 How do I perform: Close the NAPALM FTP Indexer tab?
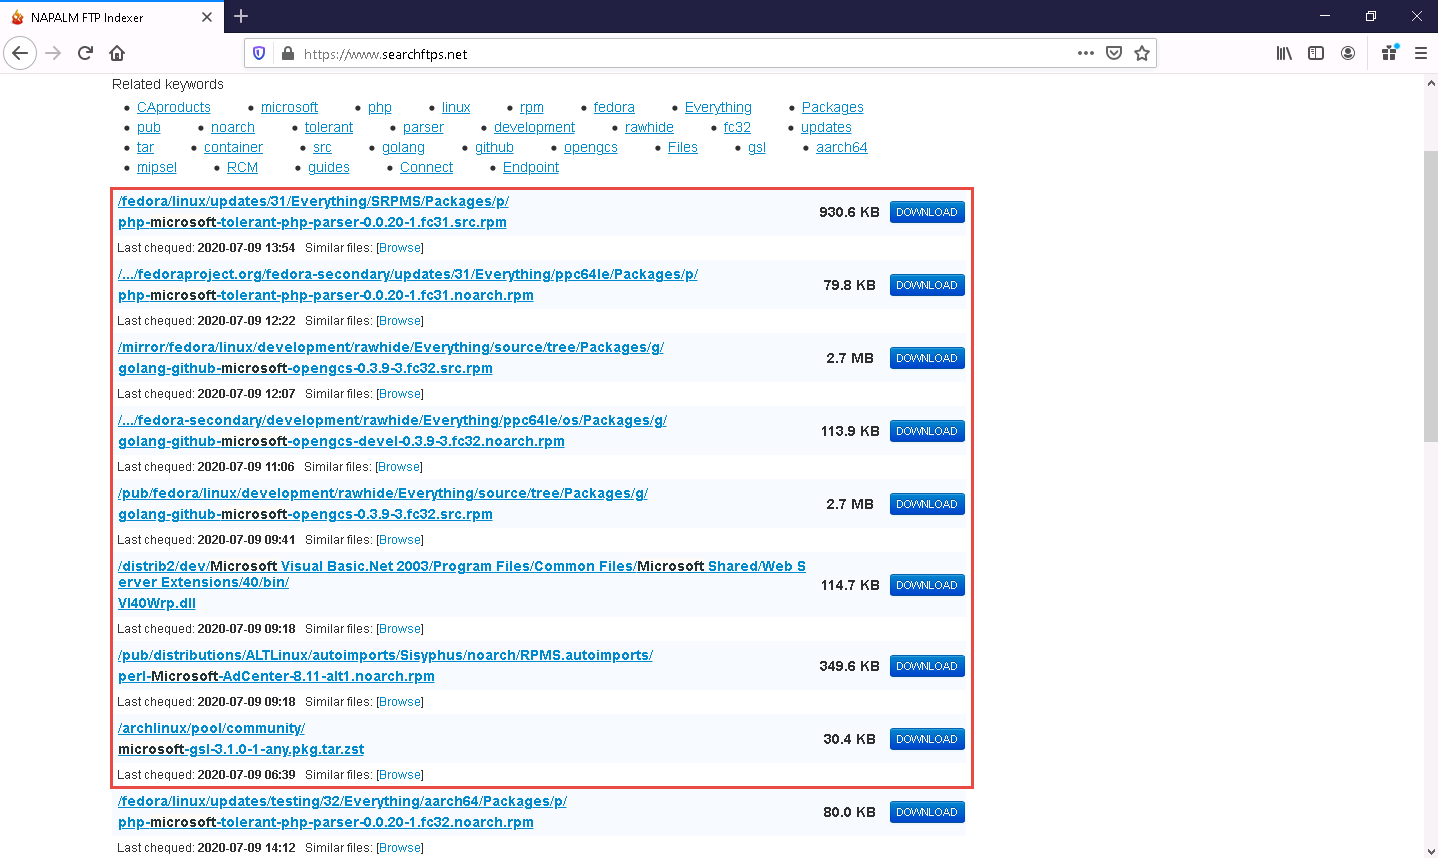207,17
